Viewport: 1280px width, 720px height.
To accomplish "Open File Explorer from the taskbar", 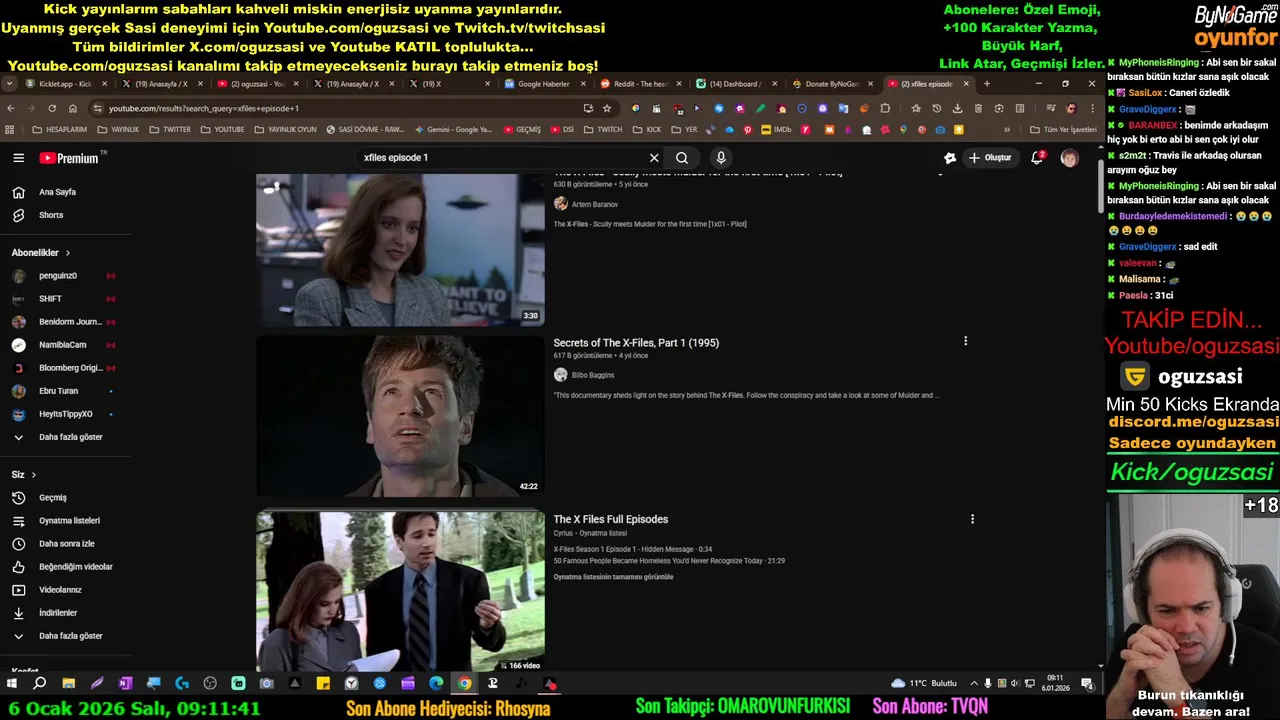I will tap(68, 683).
